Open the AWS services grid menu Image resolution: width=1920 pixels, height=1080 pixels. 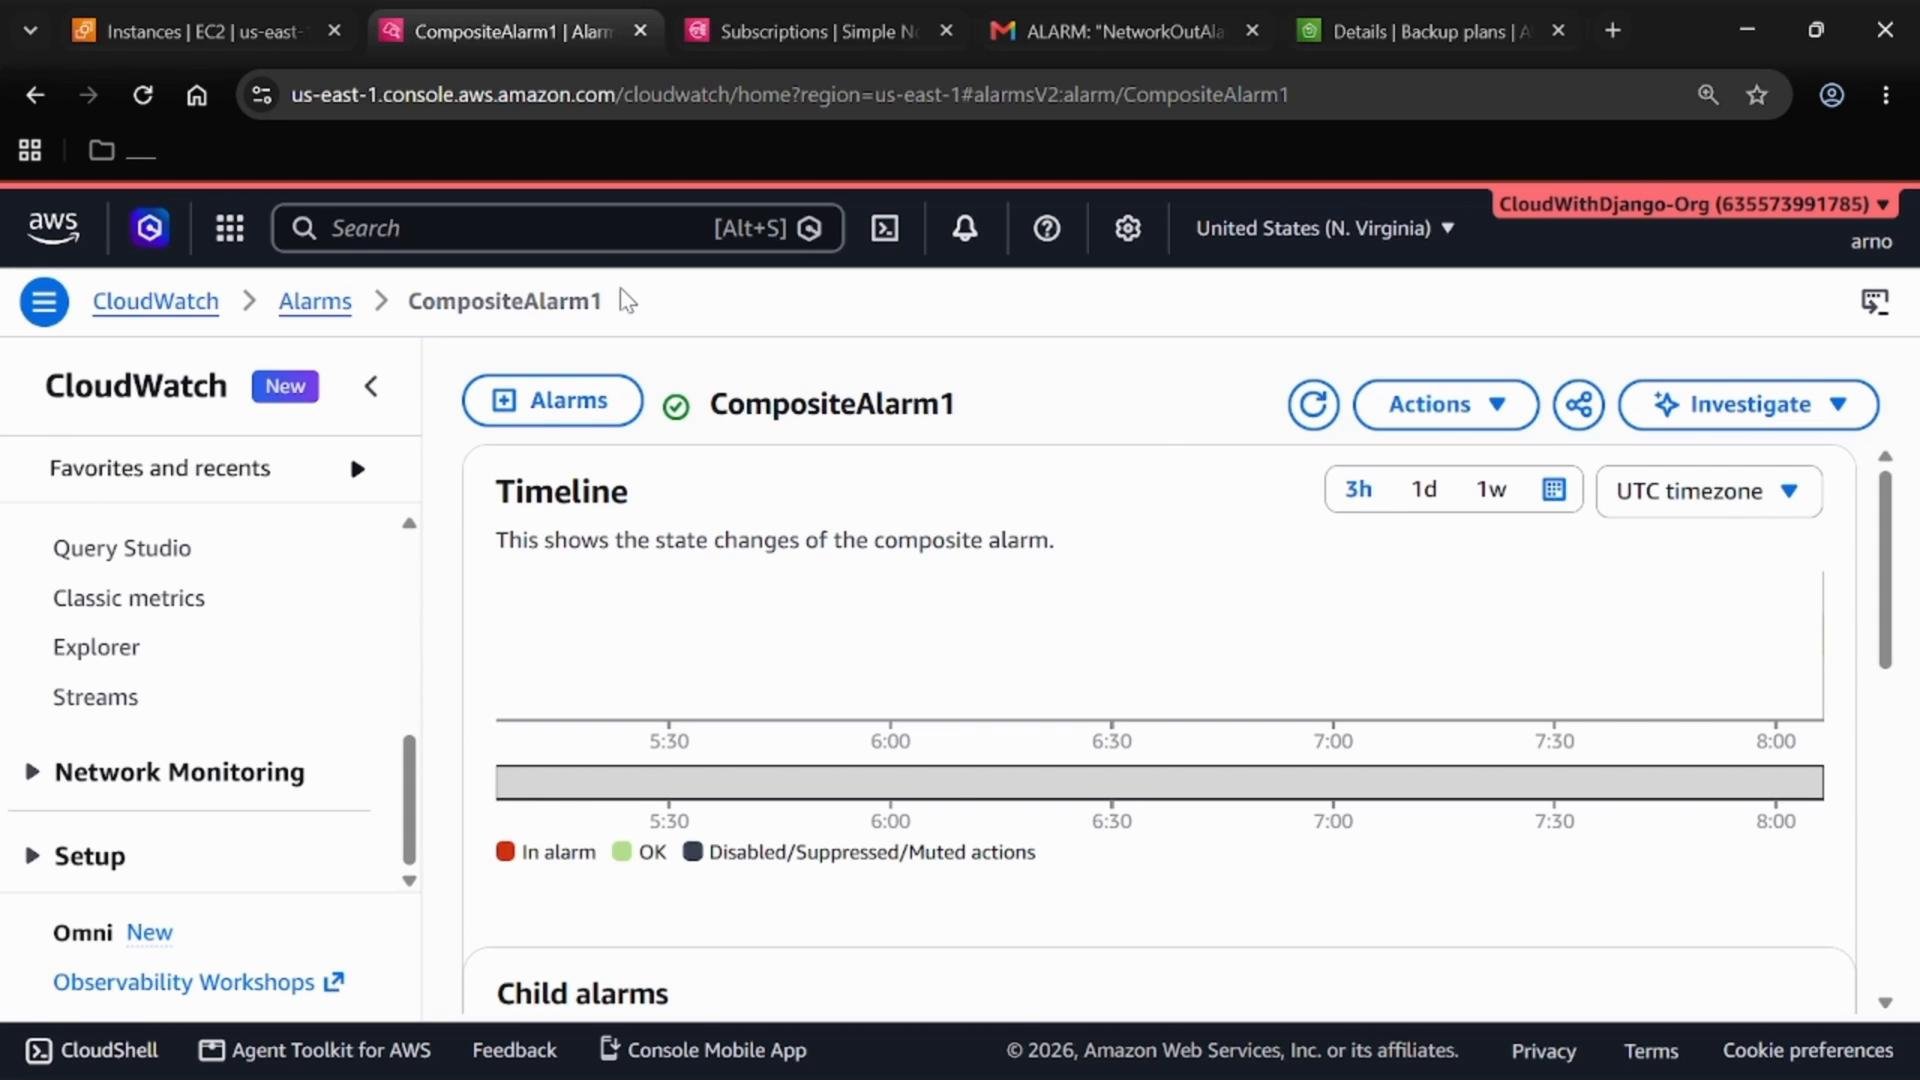point(230,228)
